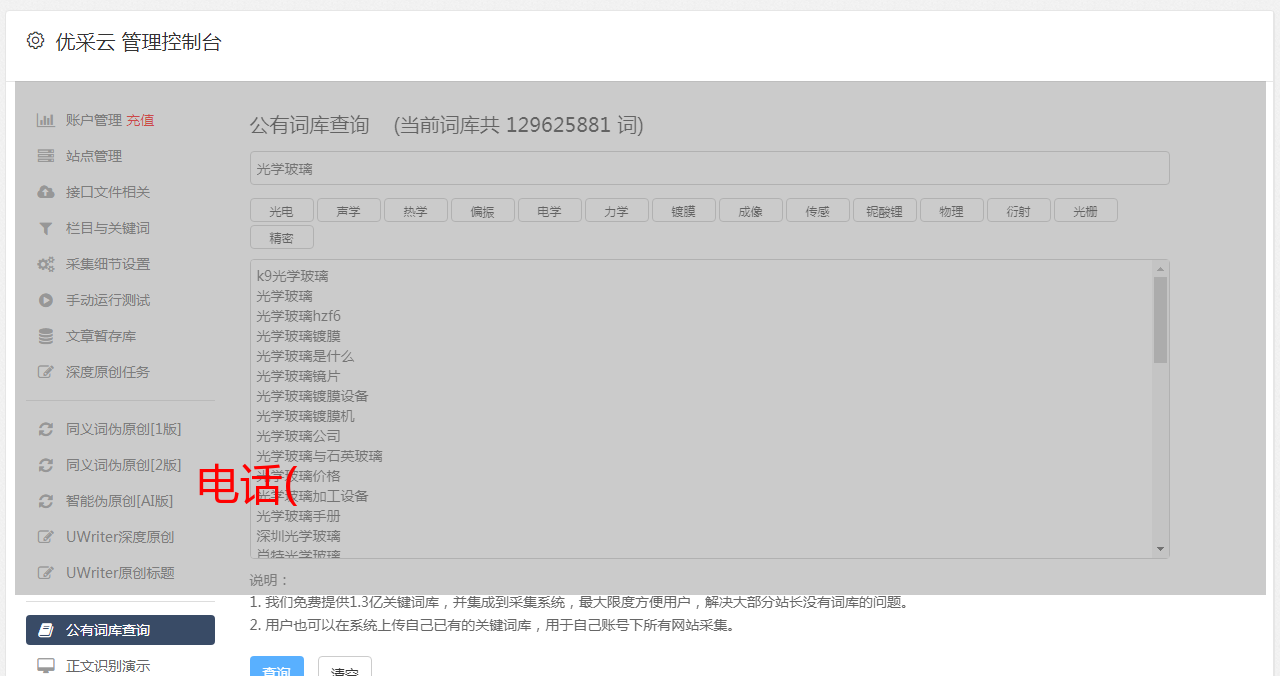Click the 精密 tag button
The width and height of the screenshot is (1280, 676).
point(282,237)
